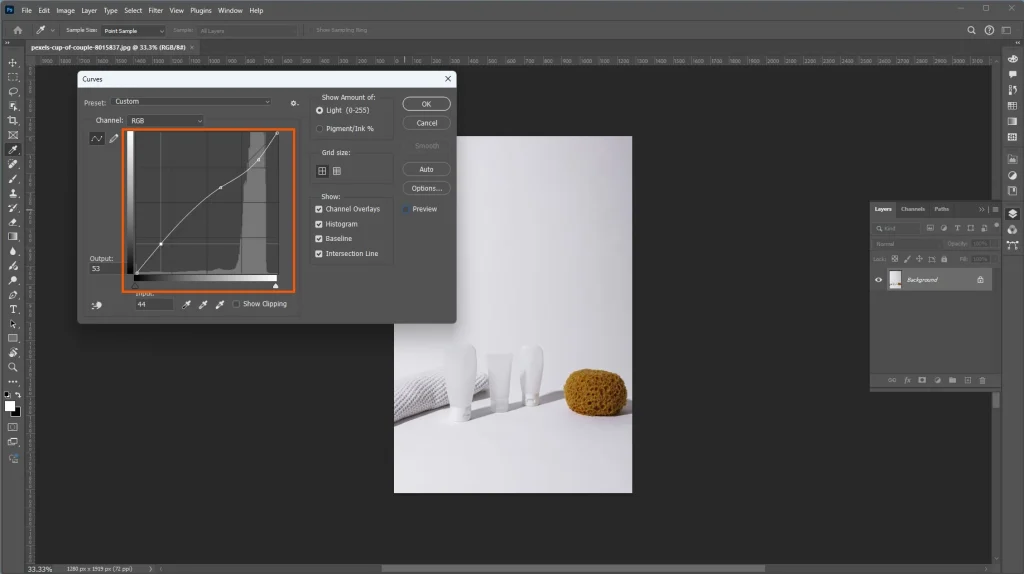Switch to the Paths tab
The width and height of the screenshot is (1024, 574).
tap(941, 209)
